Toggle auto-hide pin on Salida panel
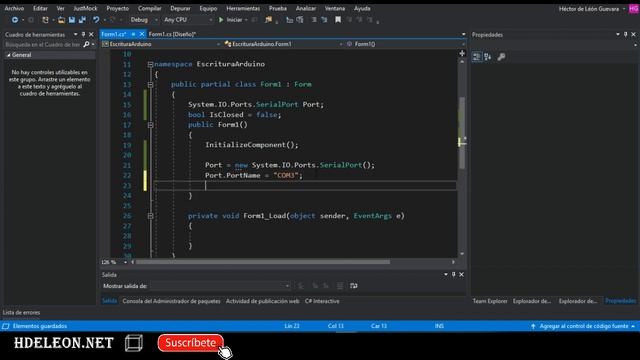 click(x=453, y=275)
